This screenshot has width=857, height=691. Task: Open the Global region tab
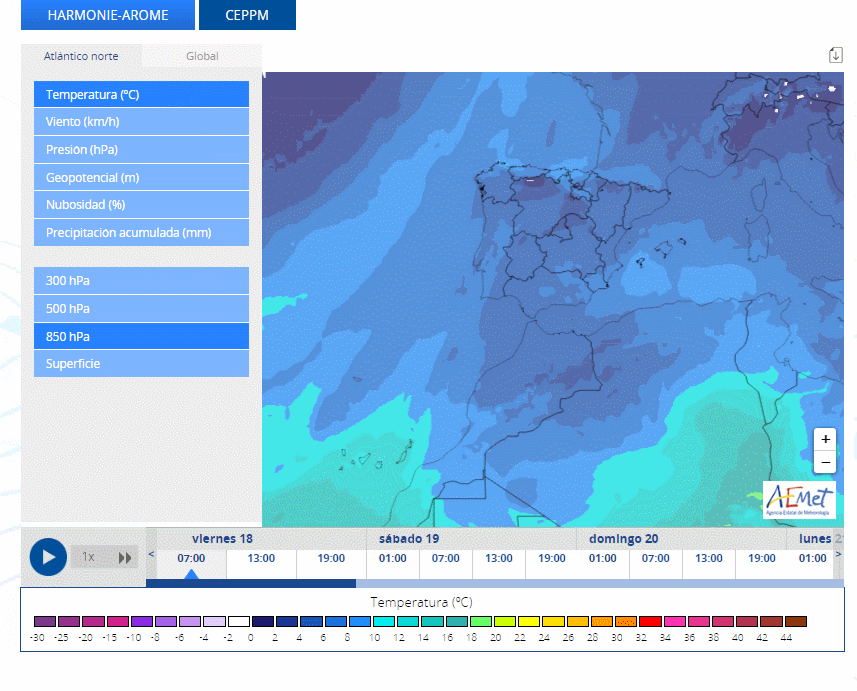tap(202, 56)
